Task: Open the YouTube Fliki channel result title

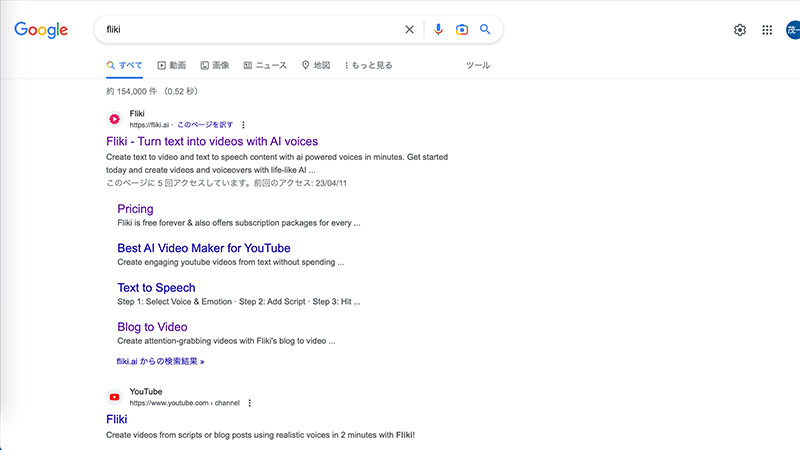Action: click(x=117, y=419)
